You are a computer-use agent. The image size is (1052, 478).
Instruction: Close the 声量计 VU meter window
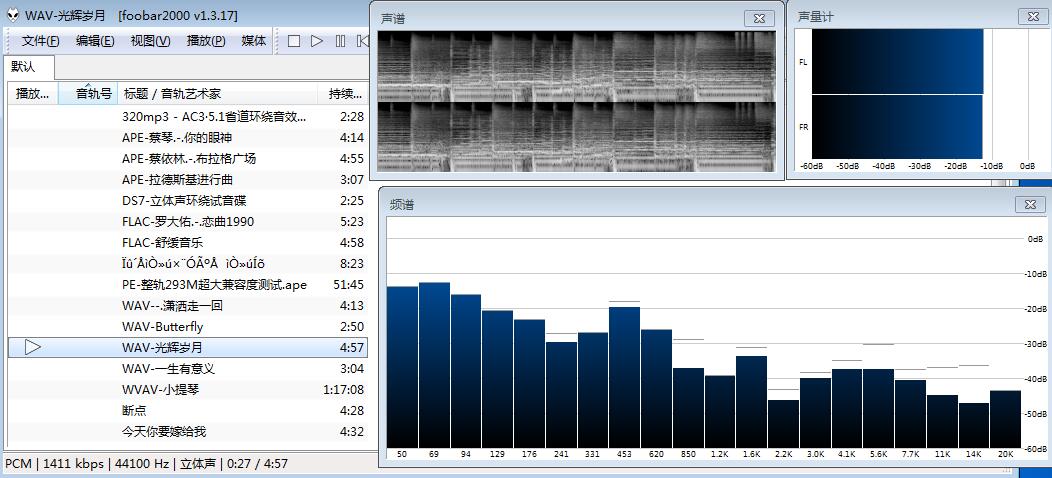(x=1031, y=16)
